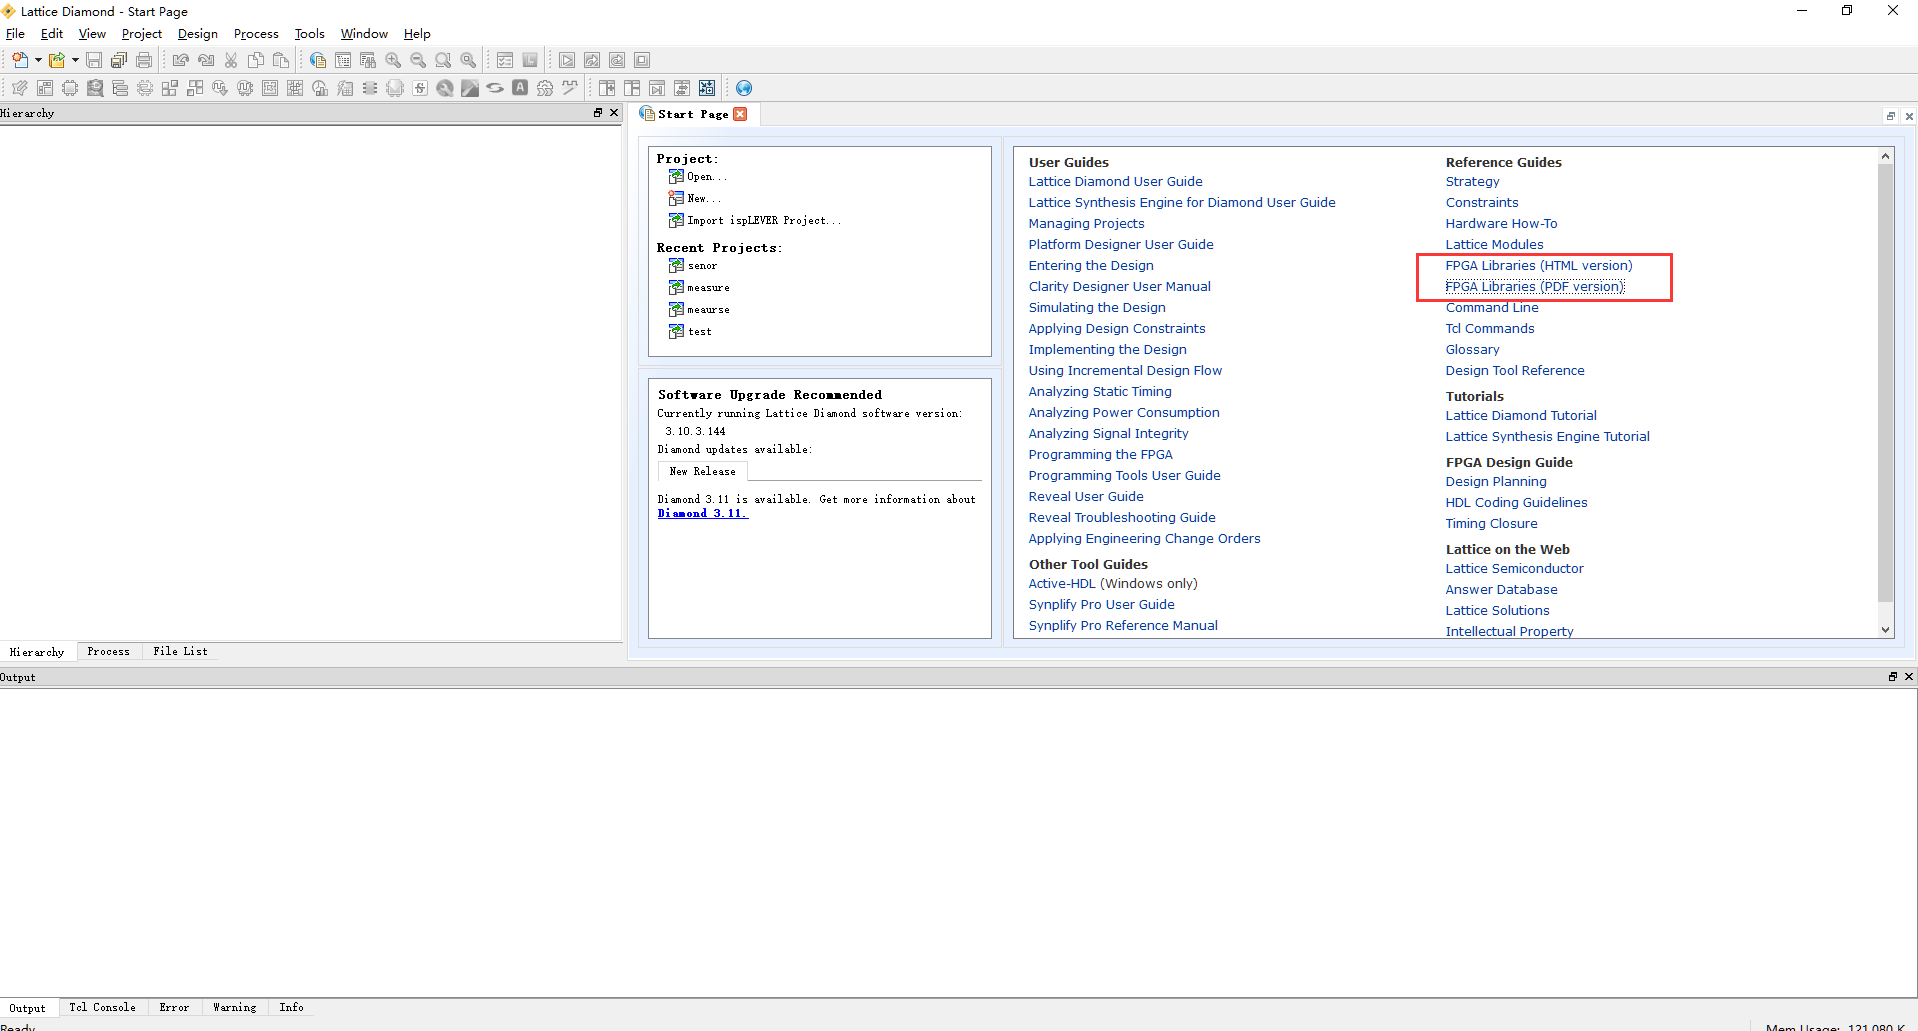The width and height of the screenshot is (1918, 1031).
Task: Click the Zoom Out magnifier icon
Action: pos(418,60)
